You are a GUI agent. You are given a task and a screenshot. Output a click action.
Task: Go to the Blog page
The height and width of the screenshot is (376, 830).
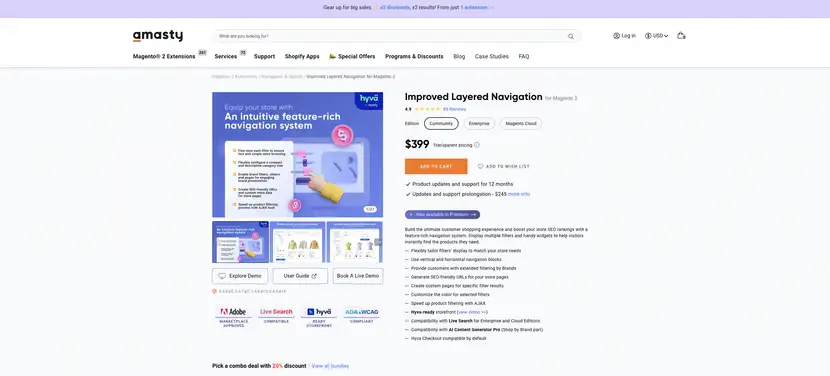click(459, 57)
